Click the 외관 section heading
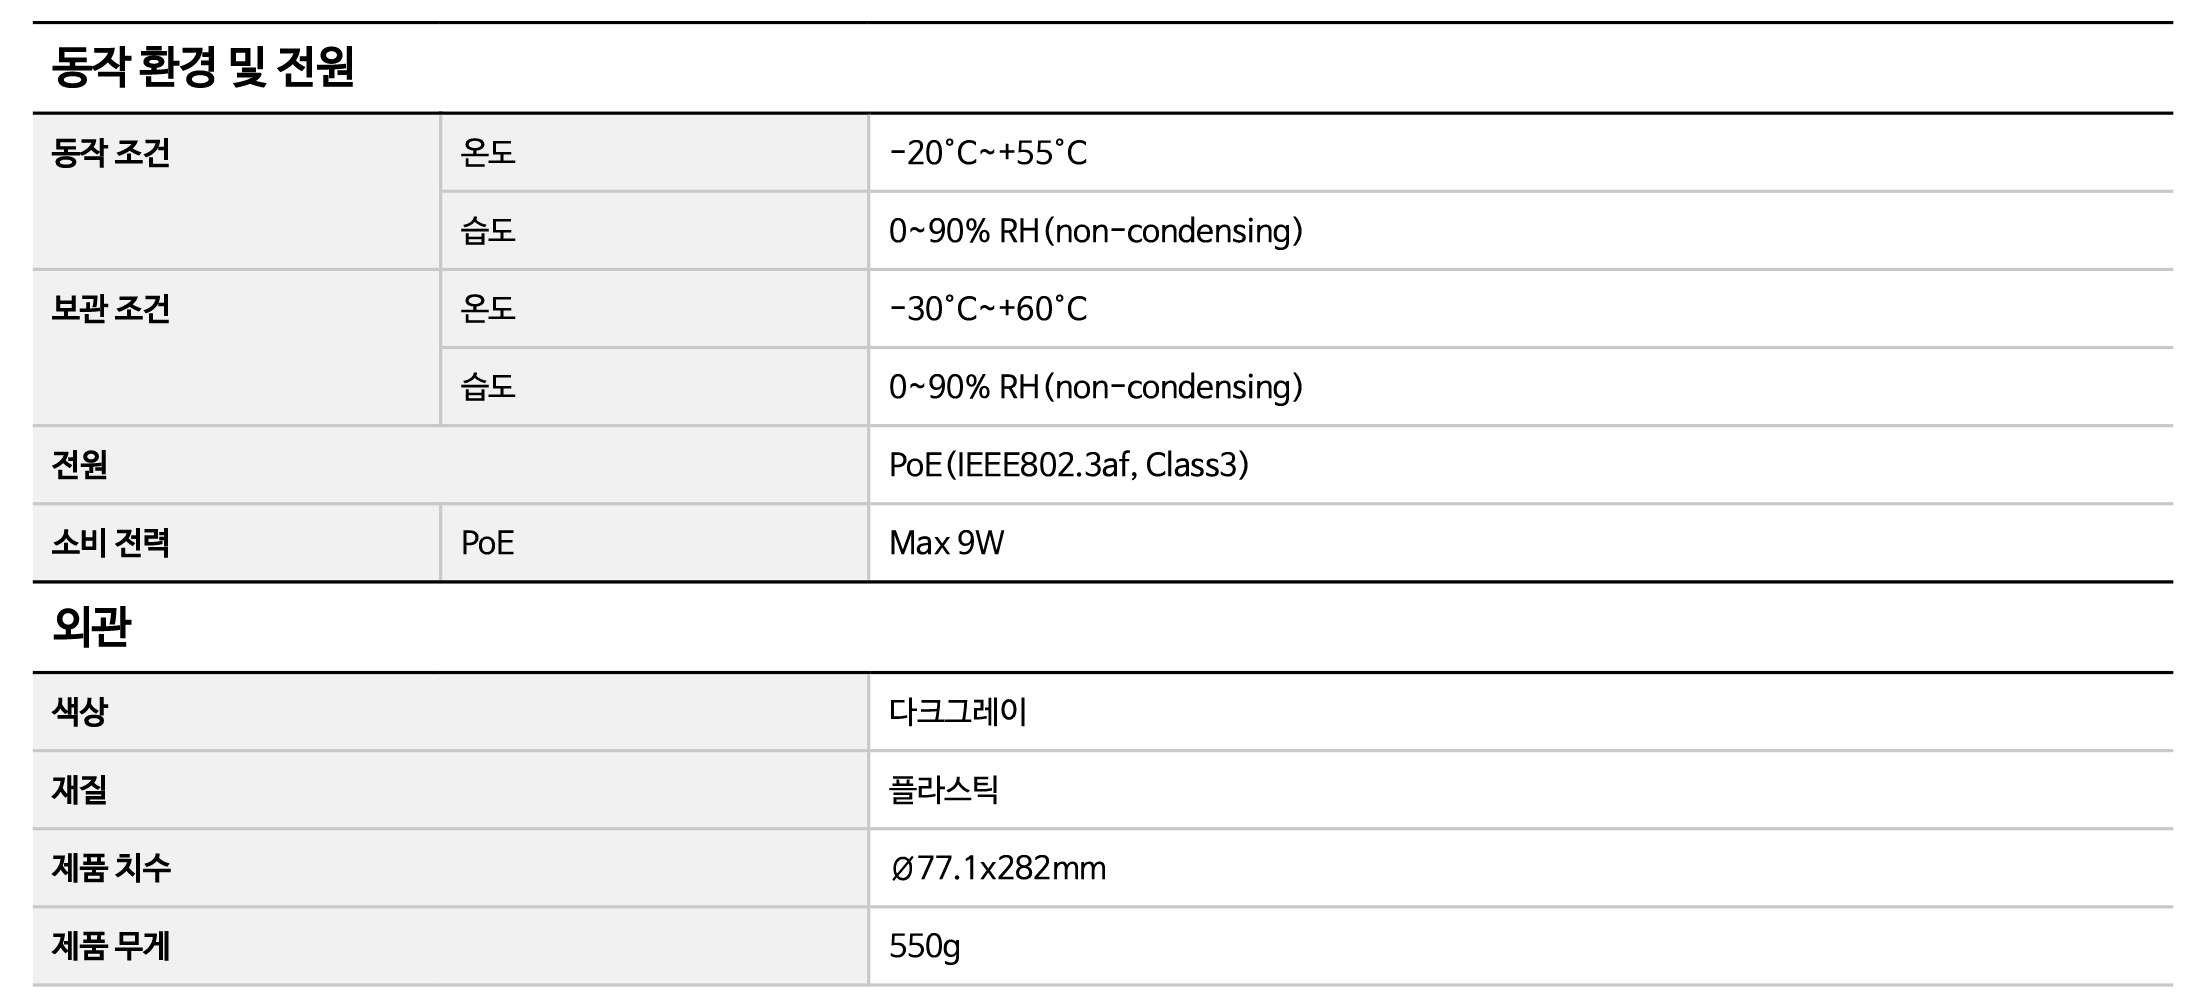Image resolution: width=2203 pixels, height=1008 pixels. [91, 627]
